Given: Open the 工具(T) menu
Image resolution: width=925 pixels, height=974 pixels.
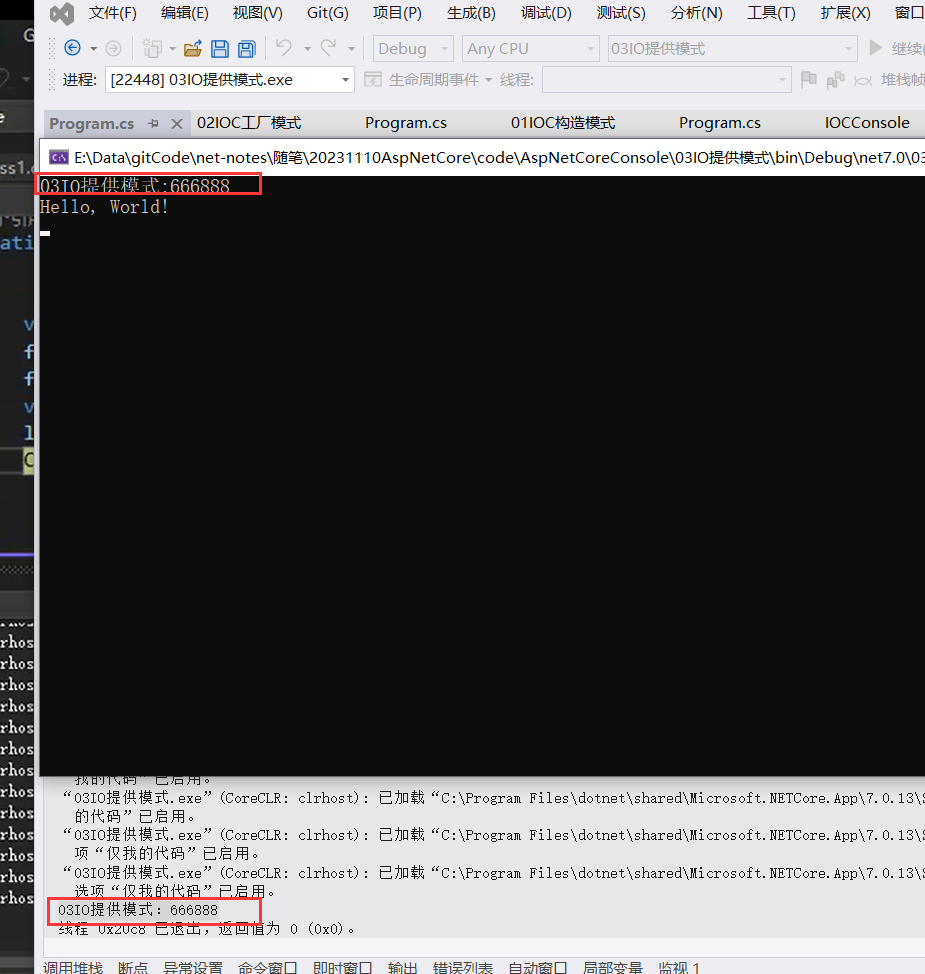Looking at the screenshot, I should point(771,13).
